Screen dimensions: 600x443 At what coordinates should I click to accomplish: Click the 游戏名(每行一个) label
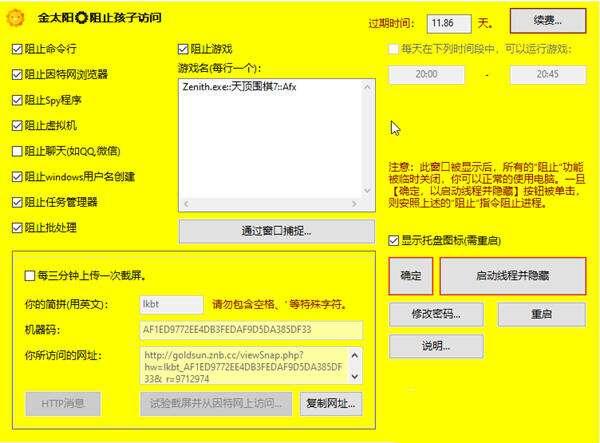tap(220, 68)
